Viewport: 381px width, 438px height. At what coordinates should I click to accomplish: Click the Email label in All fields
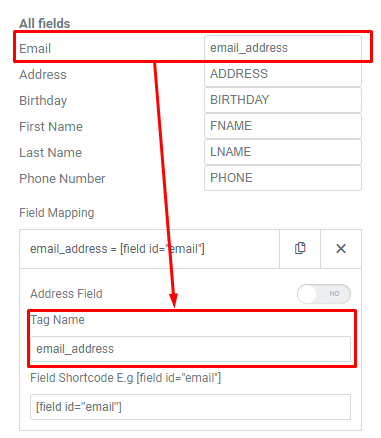point(35,49)
